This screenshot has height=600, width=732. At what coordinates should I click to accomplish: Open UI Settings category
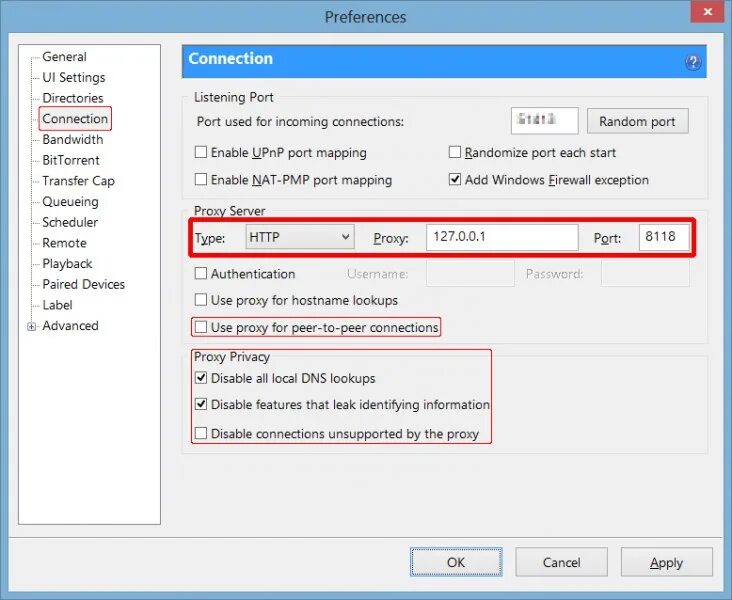tap(74, 77)
